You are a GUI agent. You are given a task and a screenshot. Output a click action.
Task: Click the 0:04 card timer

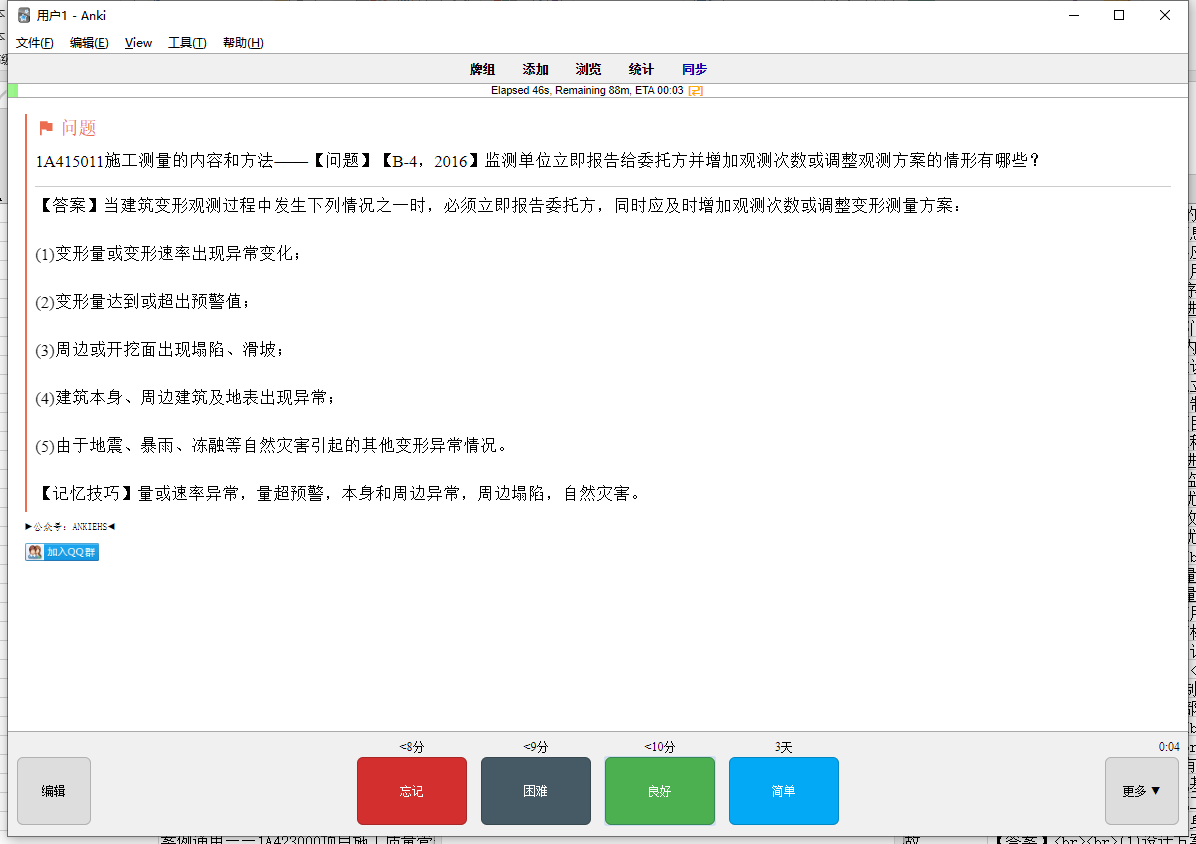[x=1169, y=747]
